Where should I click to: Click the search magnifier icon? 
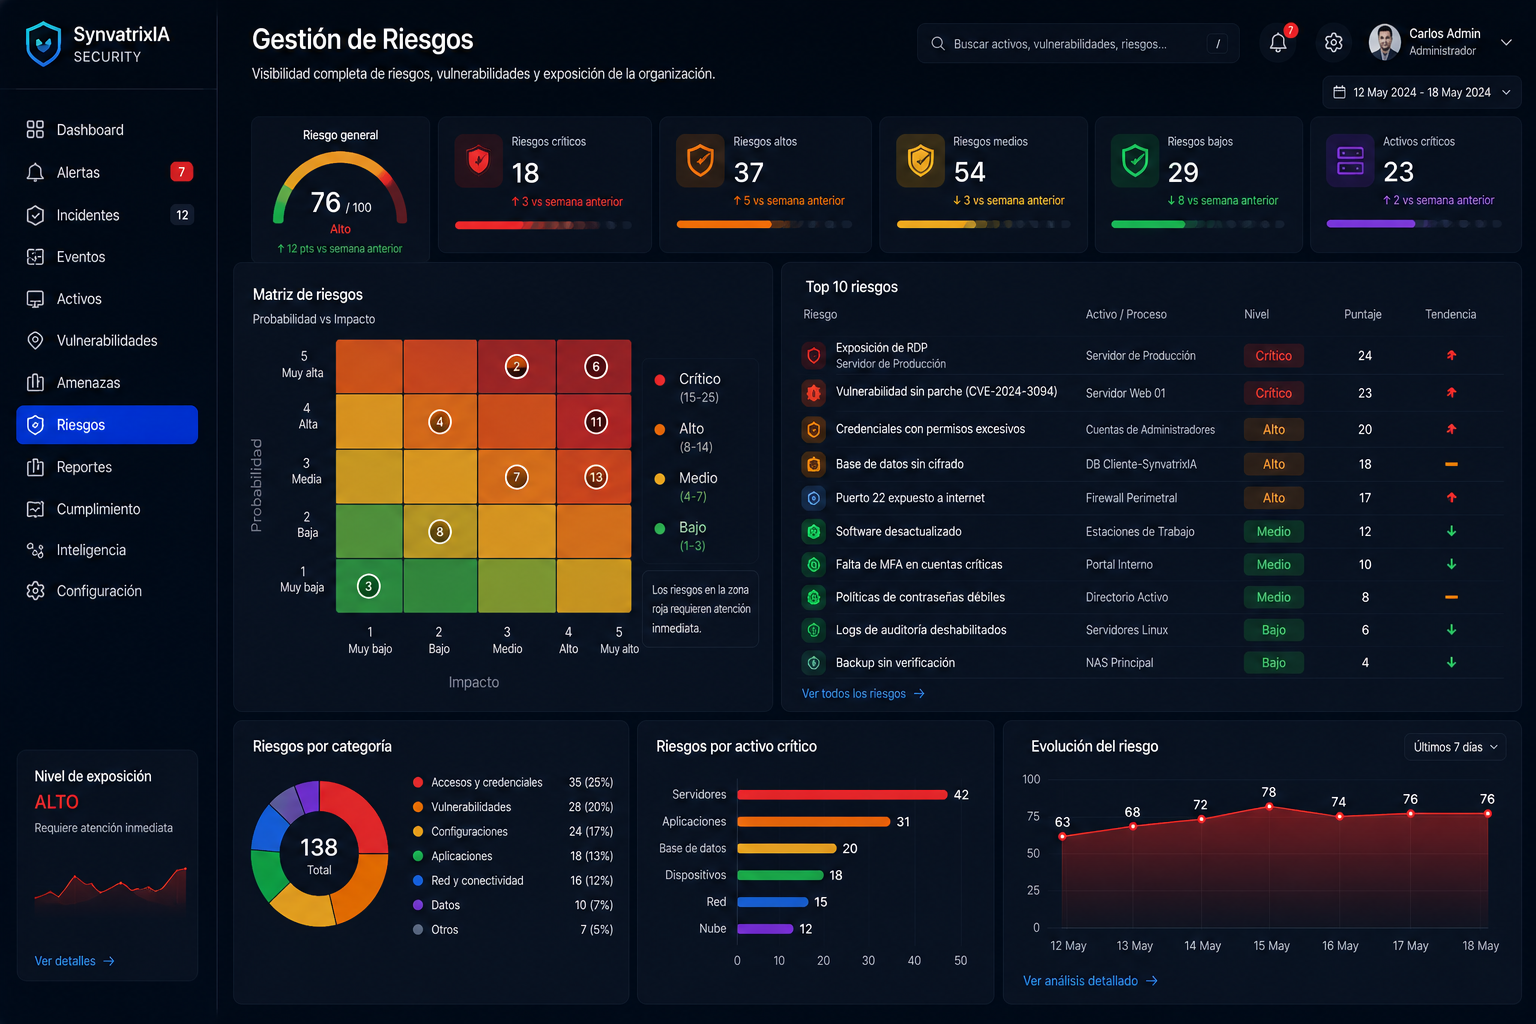[938, 44]
